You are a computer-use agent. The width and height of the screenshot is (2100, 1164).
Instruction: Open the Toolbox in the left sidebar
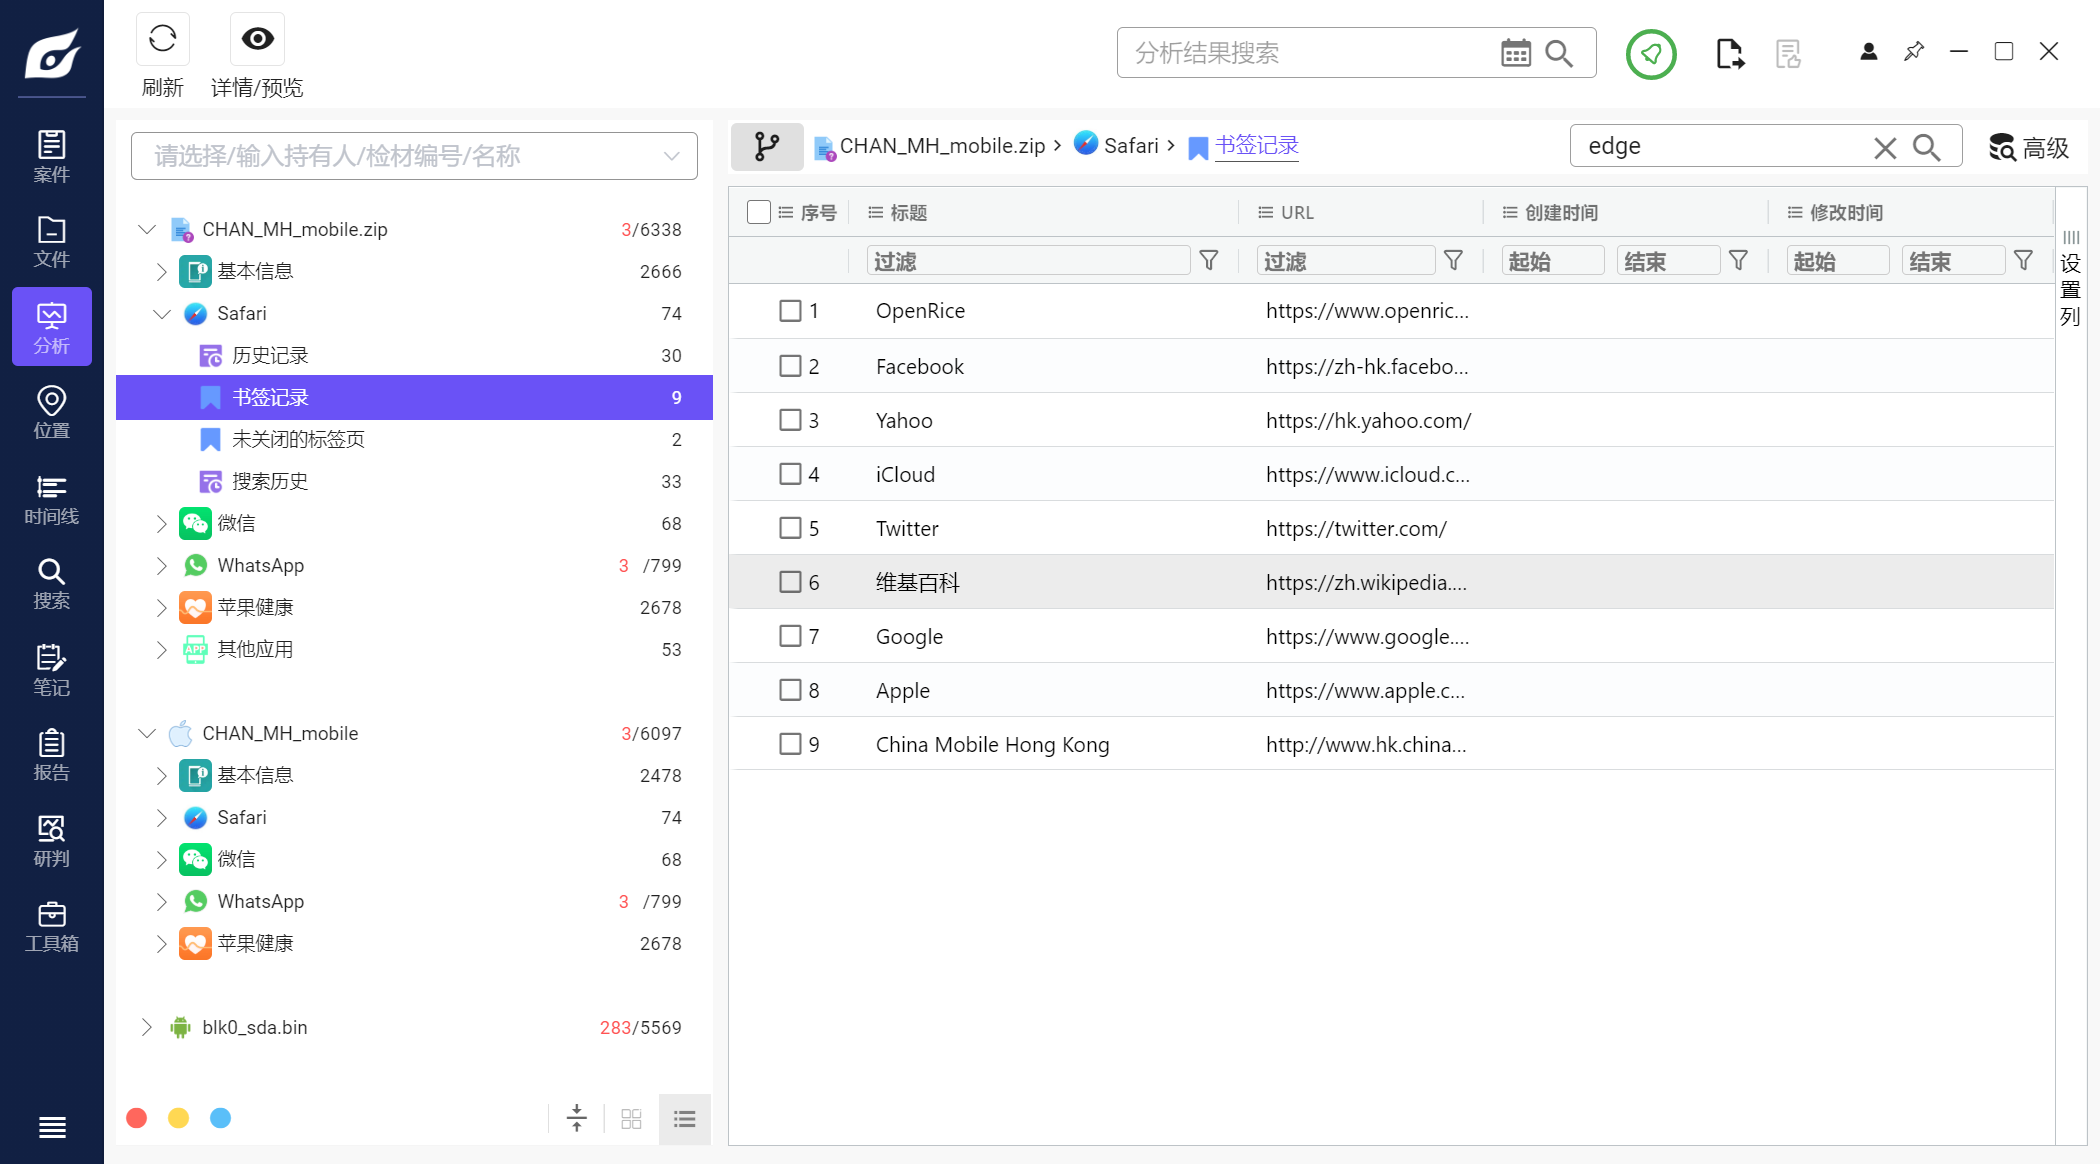coord(51,926)
